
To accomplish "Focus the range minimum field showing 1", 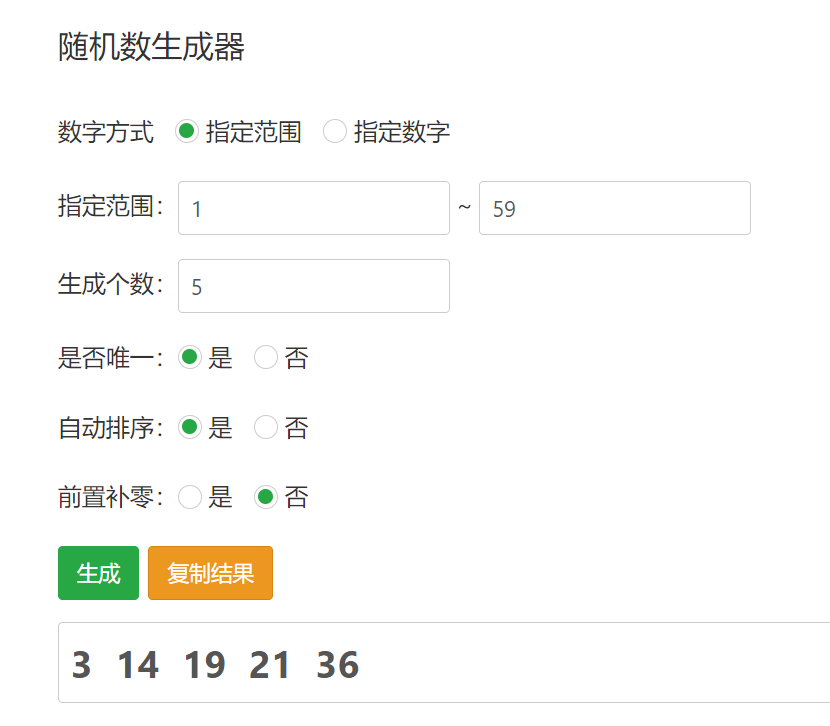I will [314, 208].
